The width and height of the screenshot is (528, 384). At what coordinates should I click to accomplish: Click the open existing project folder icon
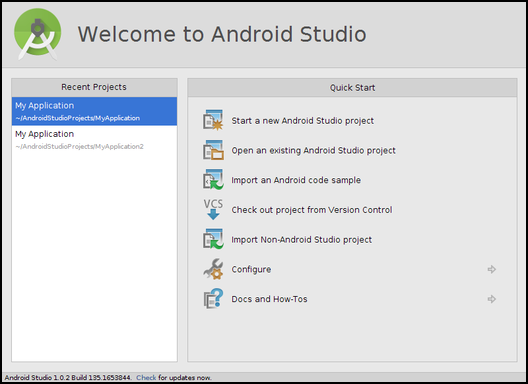(213, 150)
